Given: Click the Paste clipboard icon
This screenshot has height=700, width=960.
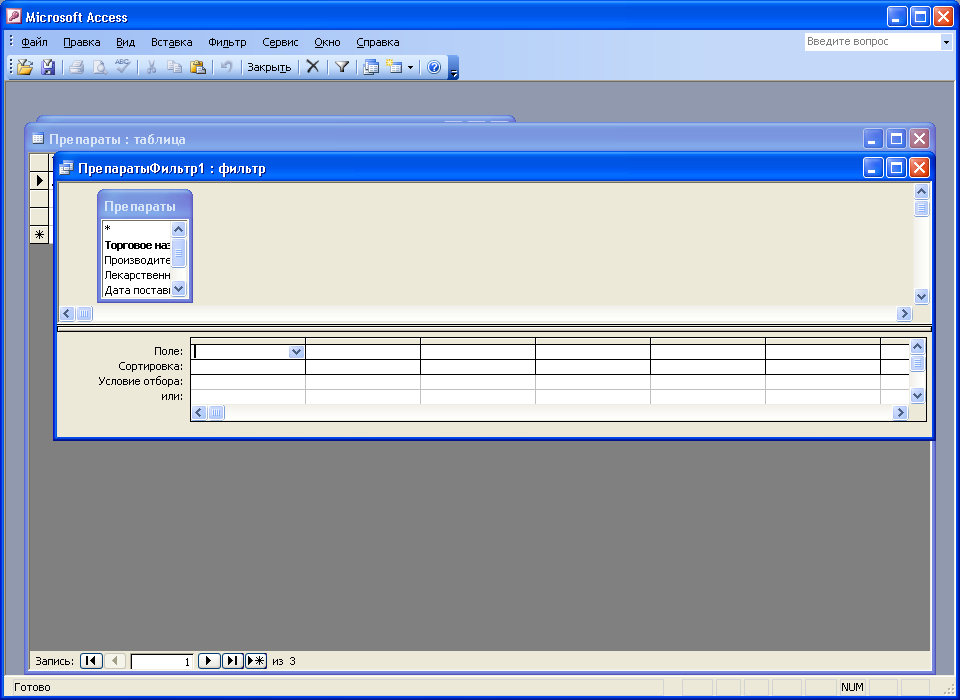Looking at the screenshot, I should [198, 67].
